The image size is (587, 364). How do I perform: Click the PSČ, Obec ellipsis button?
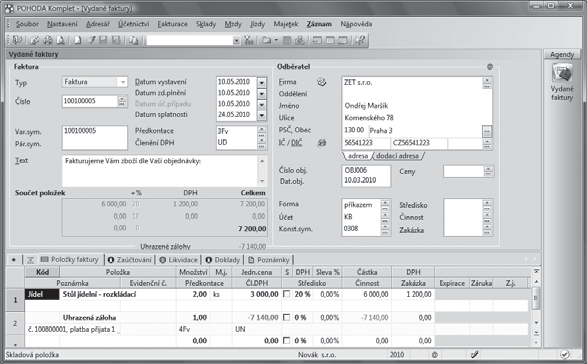[486, 131]
